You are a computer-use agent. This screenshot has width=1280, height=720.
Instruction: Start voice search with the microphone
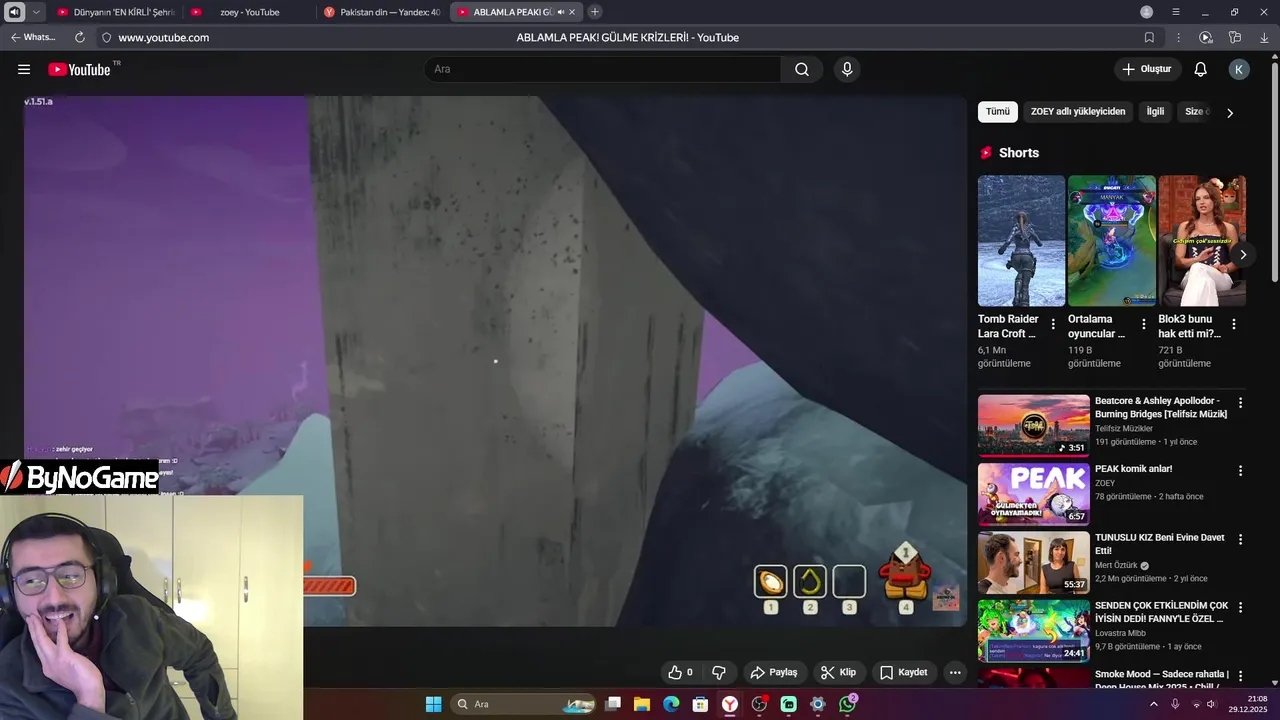[847, 69]
